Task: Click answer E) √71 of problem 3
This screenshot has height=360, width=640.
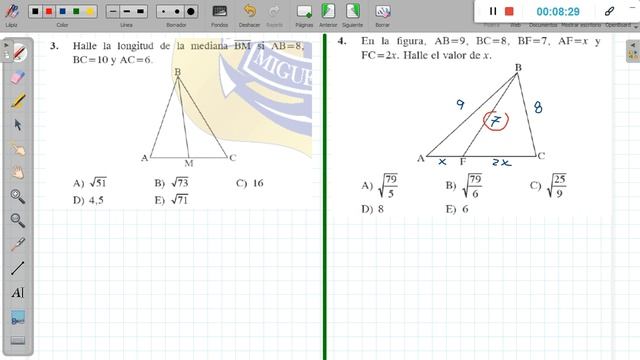Action: [171, 200]
